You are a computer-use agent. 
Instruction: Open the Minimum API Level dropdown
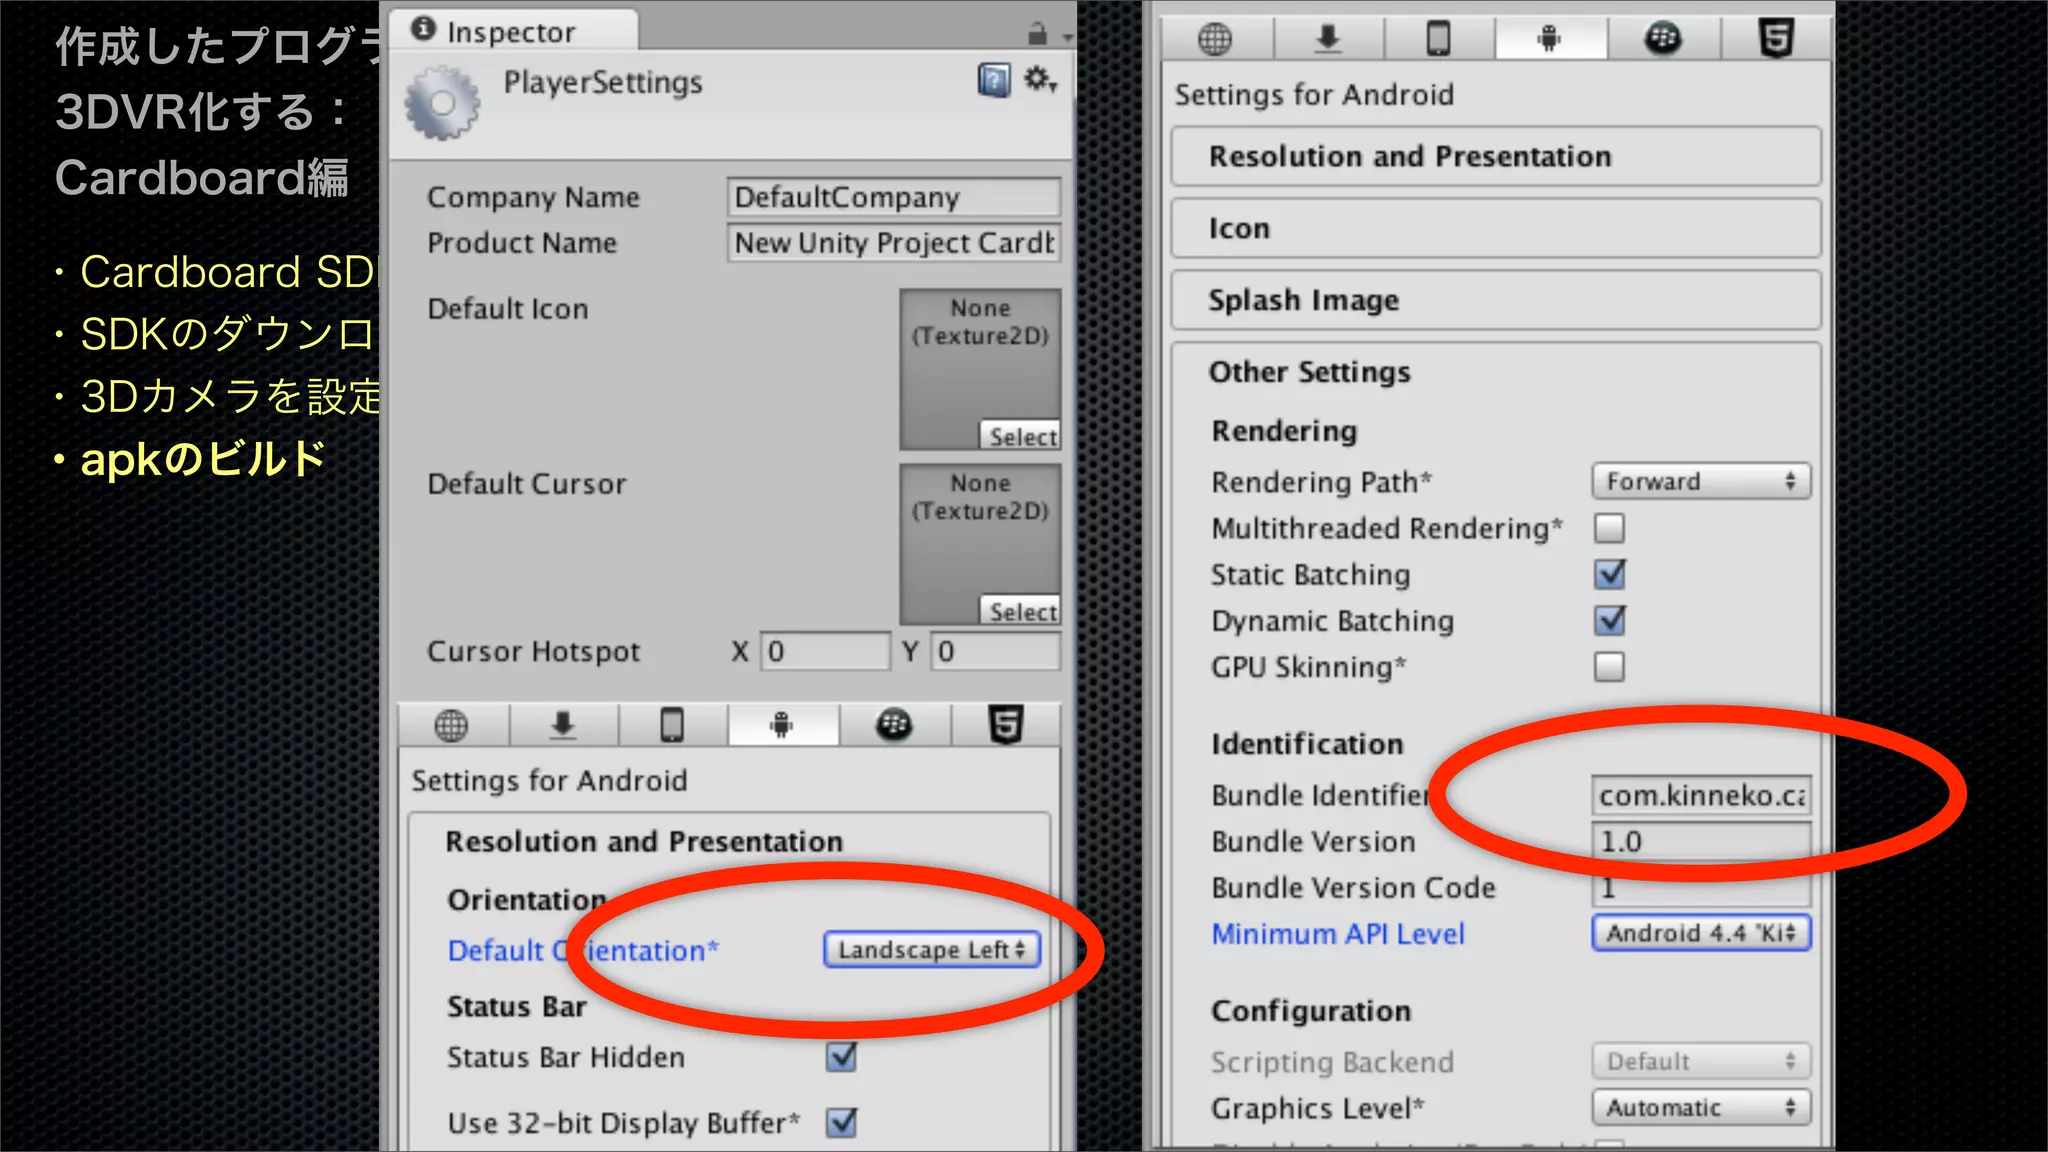coord(1700,934)
